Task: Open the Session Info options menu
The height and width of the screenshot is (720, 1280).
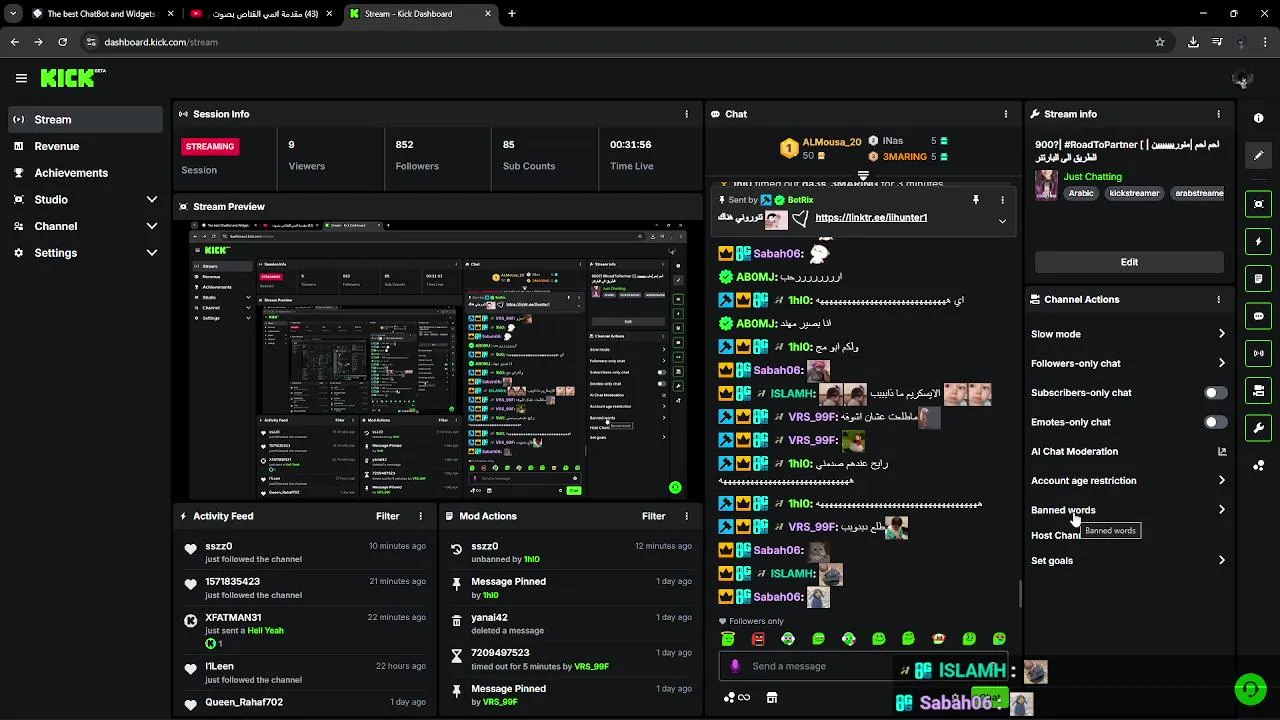Action: point(686,114)
